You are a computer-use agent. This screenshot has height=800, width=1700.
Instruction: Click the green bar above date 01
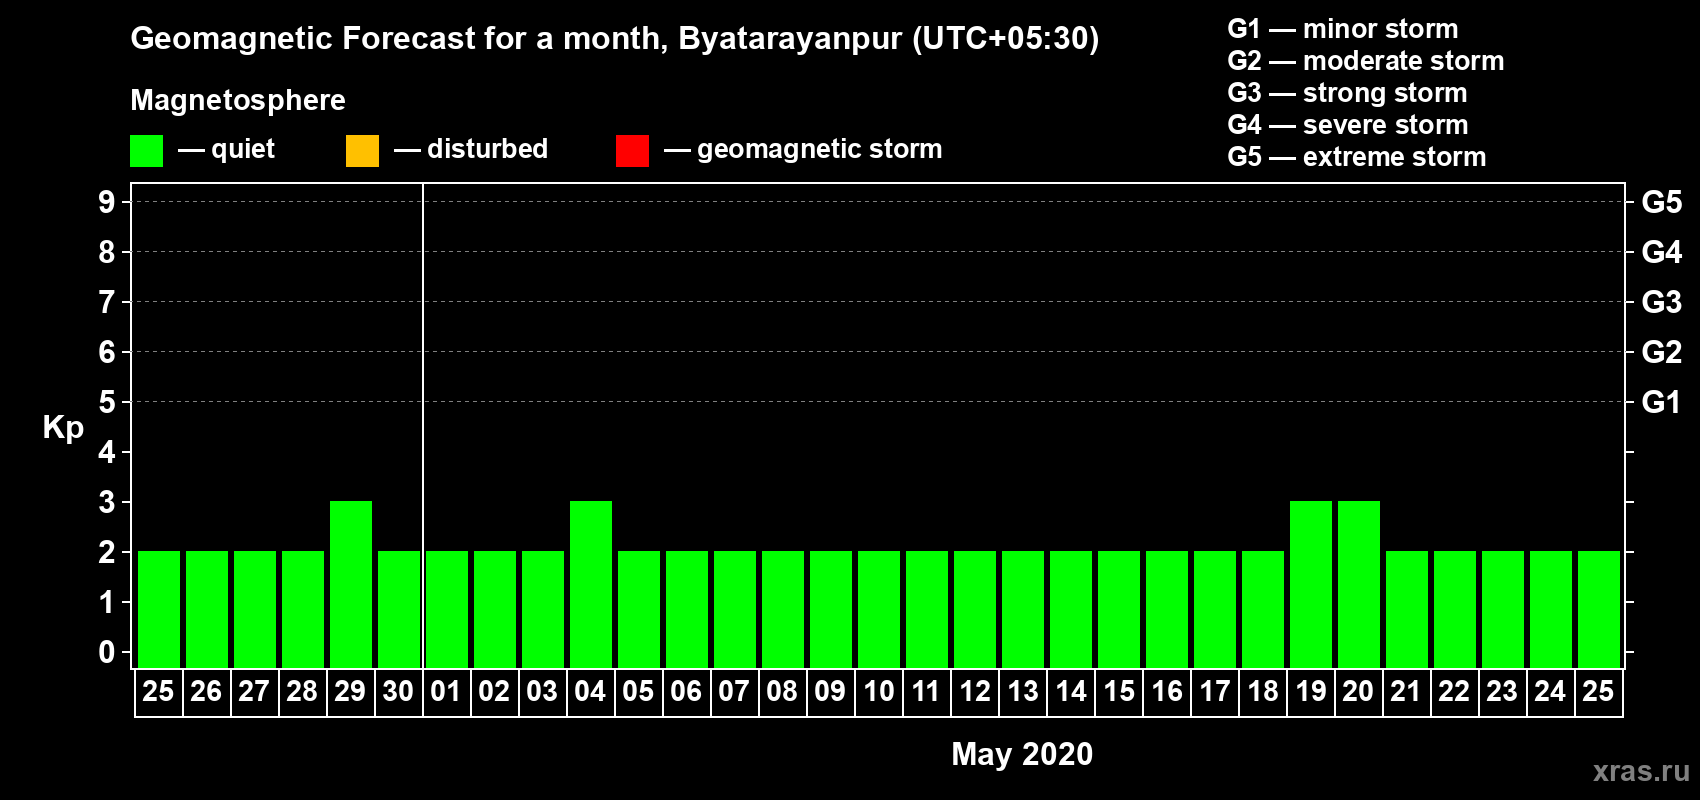447,609
